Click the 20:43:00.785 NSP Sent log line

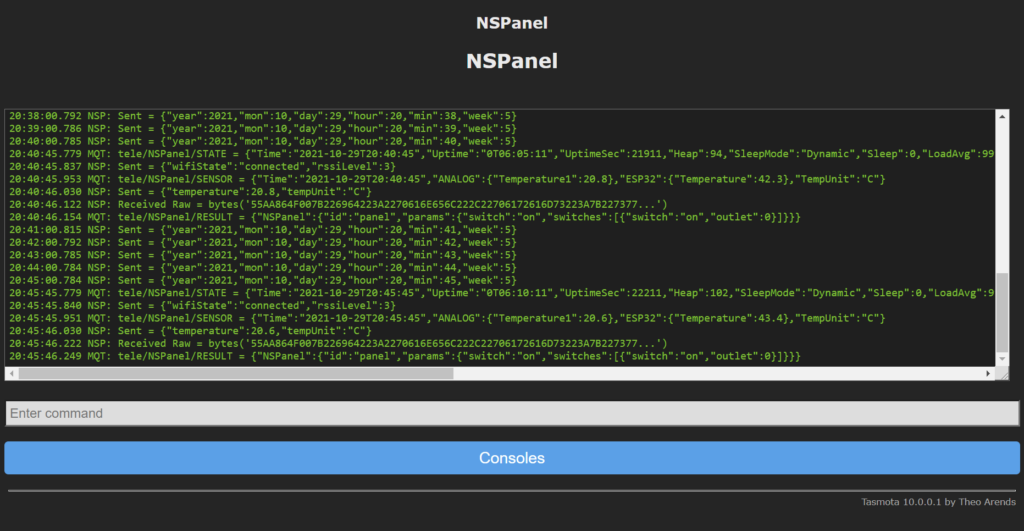(263, 255)
